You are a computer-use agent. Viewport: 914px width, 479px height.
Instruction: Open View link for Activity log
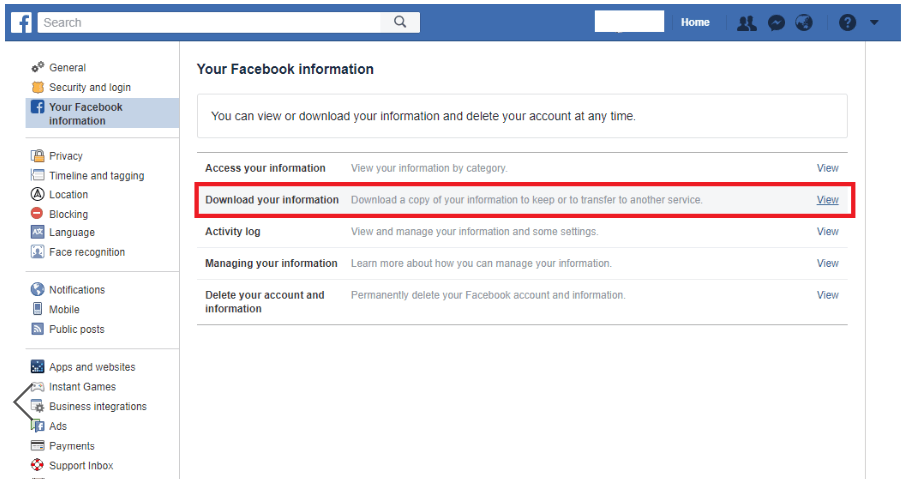click(x=827, y=231)
